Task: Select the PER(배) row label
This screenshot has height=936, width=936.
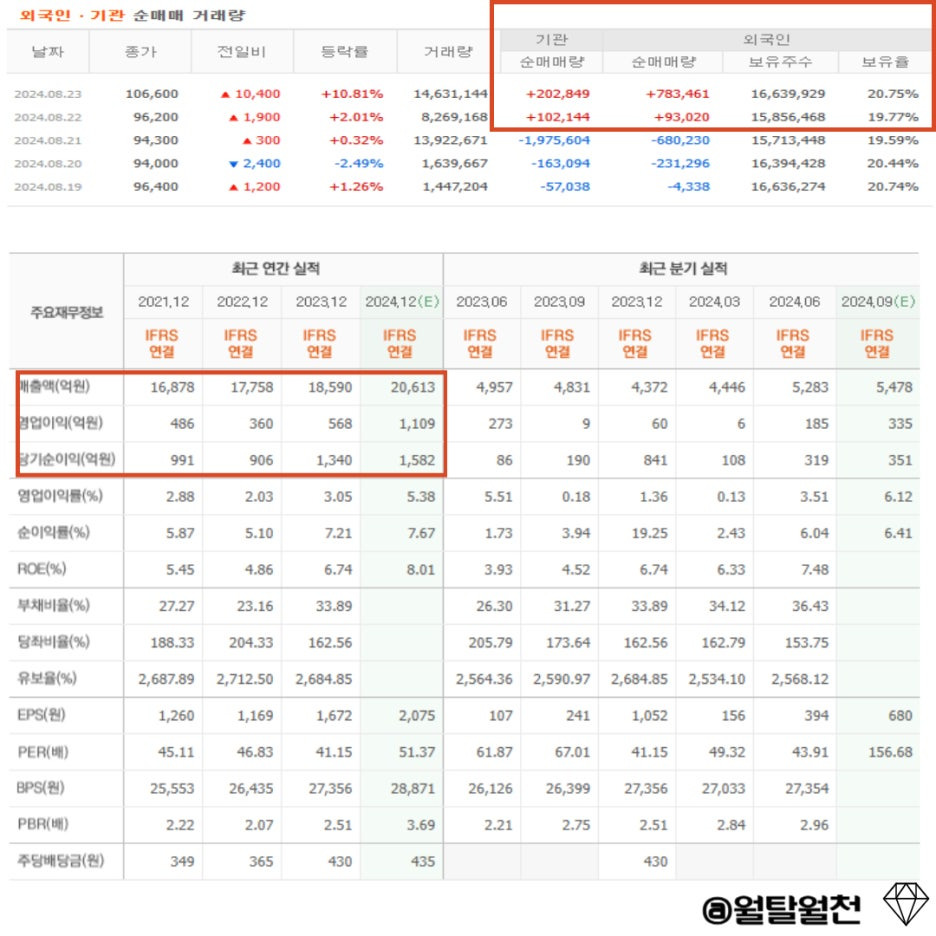Action: 45,751
